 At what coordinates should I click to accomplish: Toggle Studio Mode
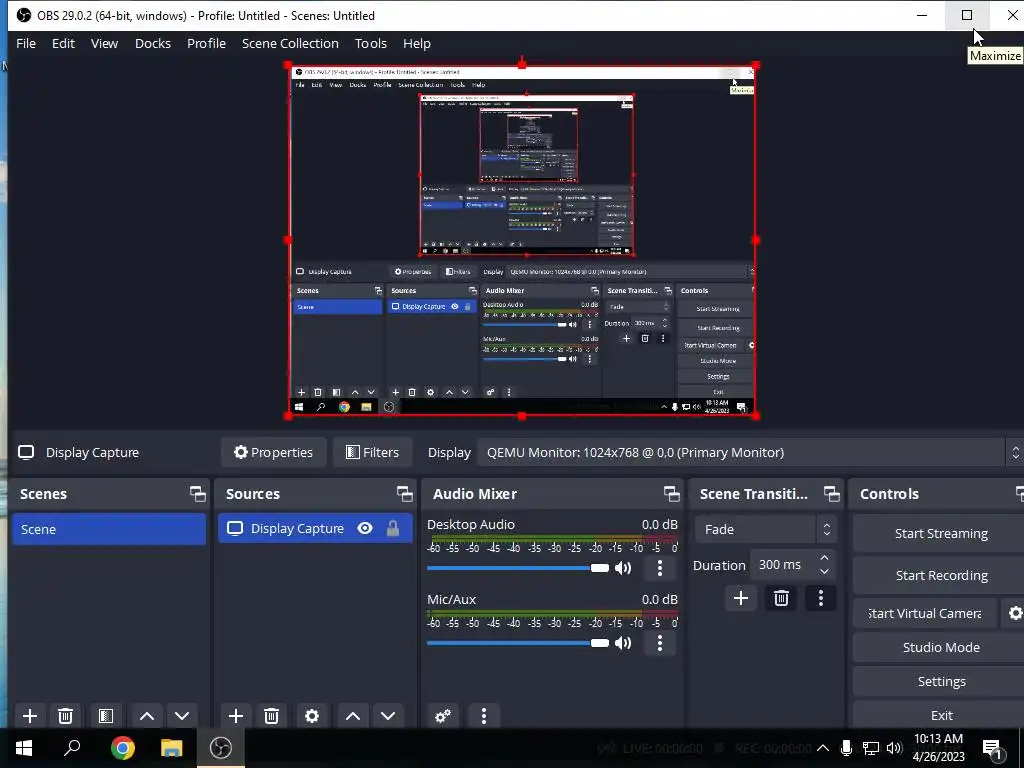click(941, 647)
